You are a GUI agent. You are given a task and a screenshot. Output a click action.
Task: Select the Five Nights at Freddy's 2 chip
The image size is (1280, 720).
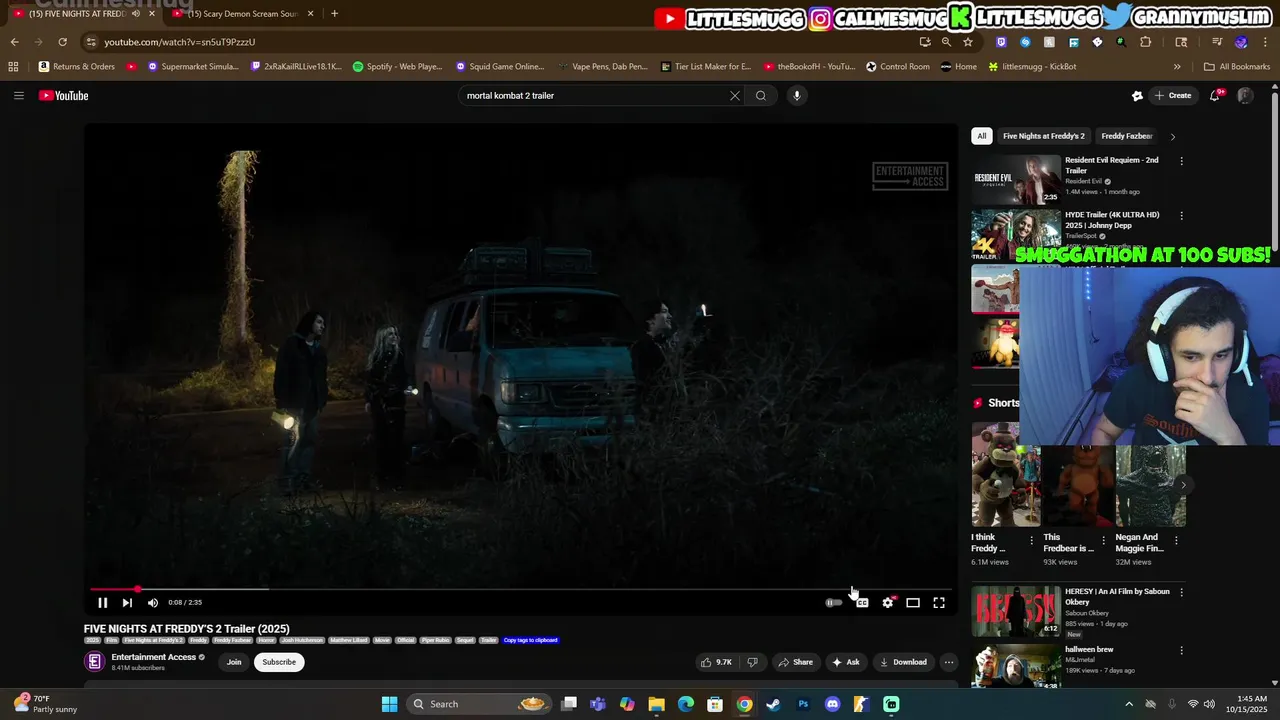pos(1044,136)
